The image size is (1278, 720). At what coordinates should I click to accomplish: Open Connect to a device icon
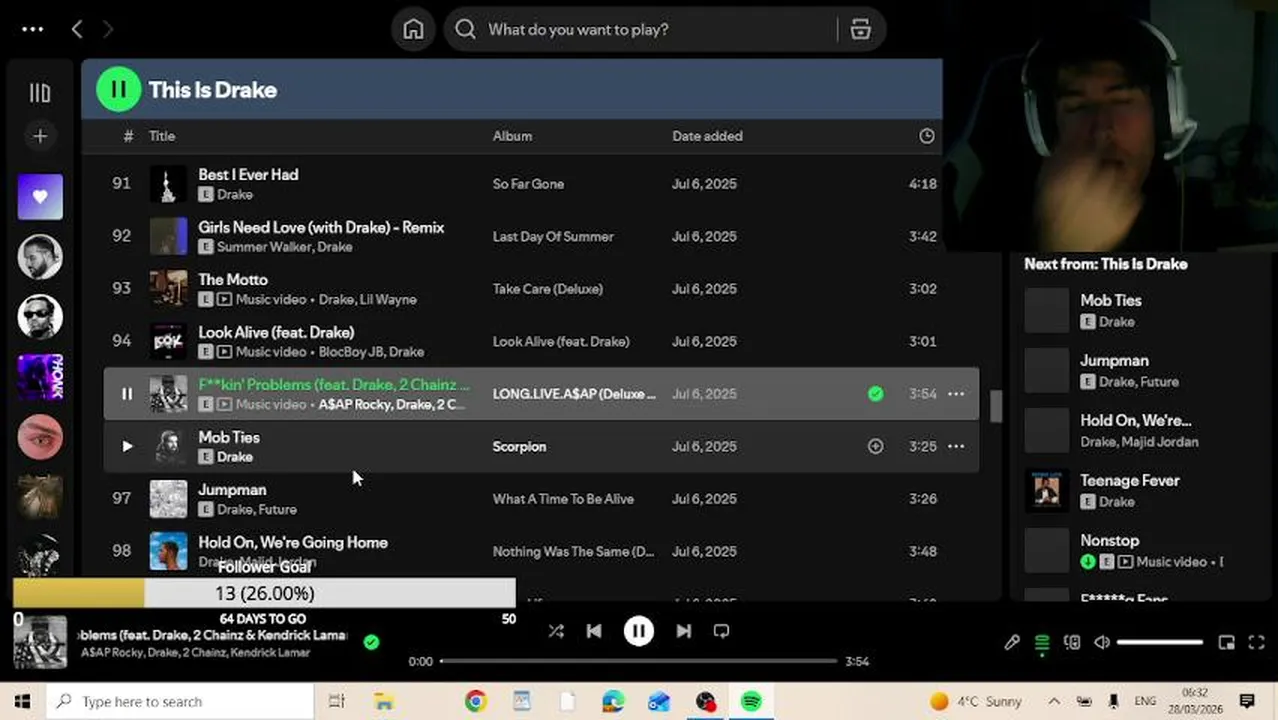click(x=1072, y=643)
